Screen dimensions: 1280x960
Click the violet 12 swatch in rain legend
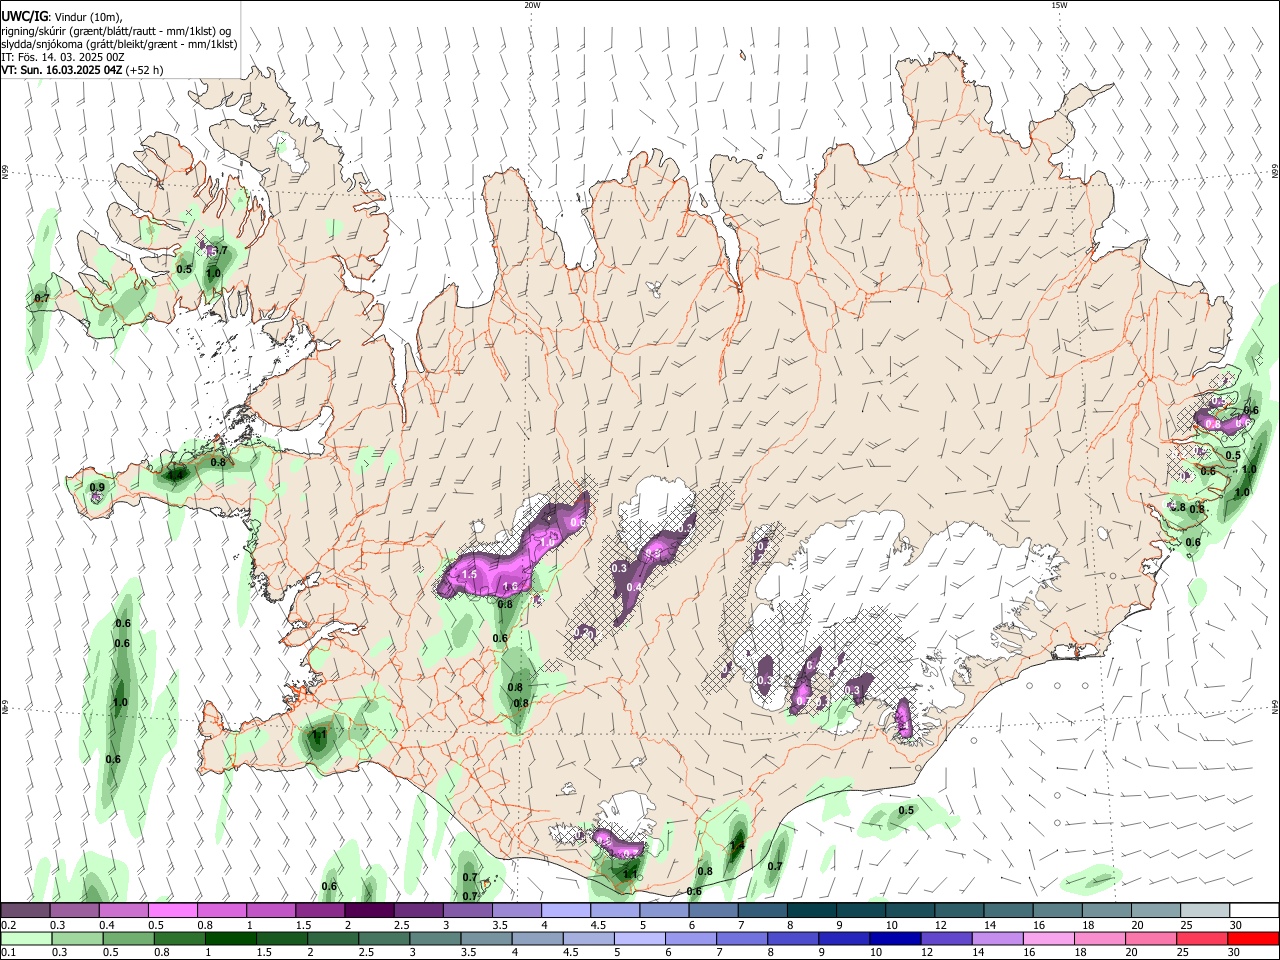[947, 938]
